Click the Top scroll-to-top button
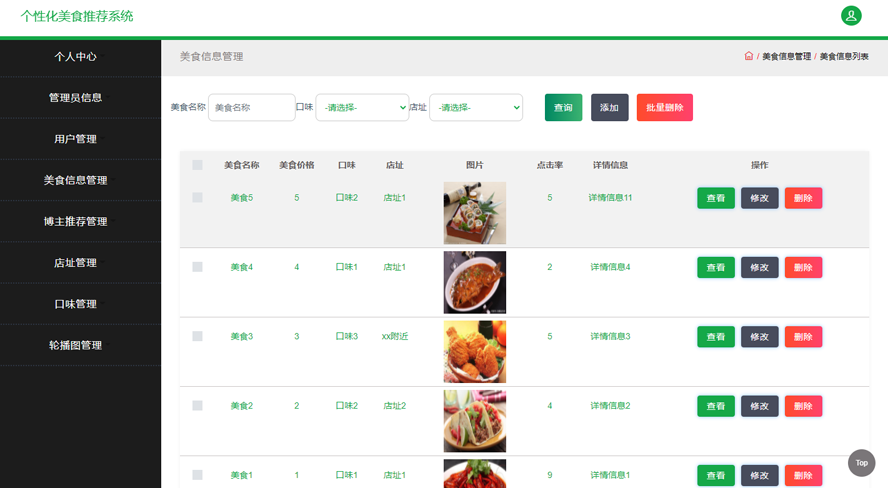This screenshot has width=888, height=488. [x=861, y=463]
